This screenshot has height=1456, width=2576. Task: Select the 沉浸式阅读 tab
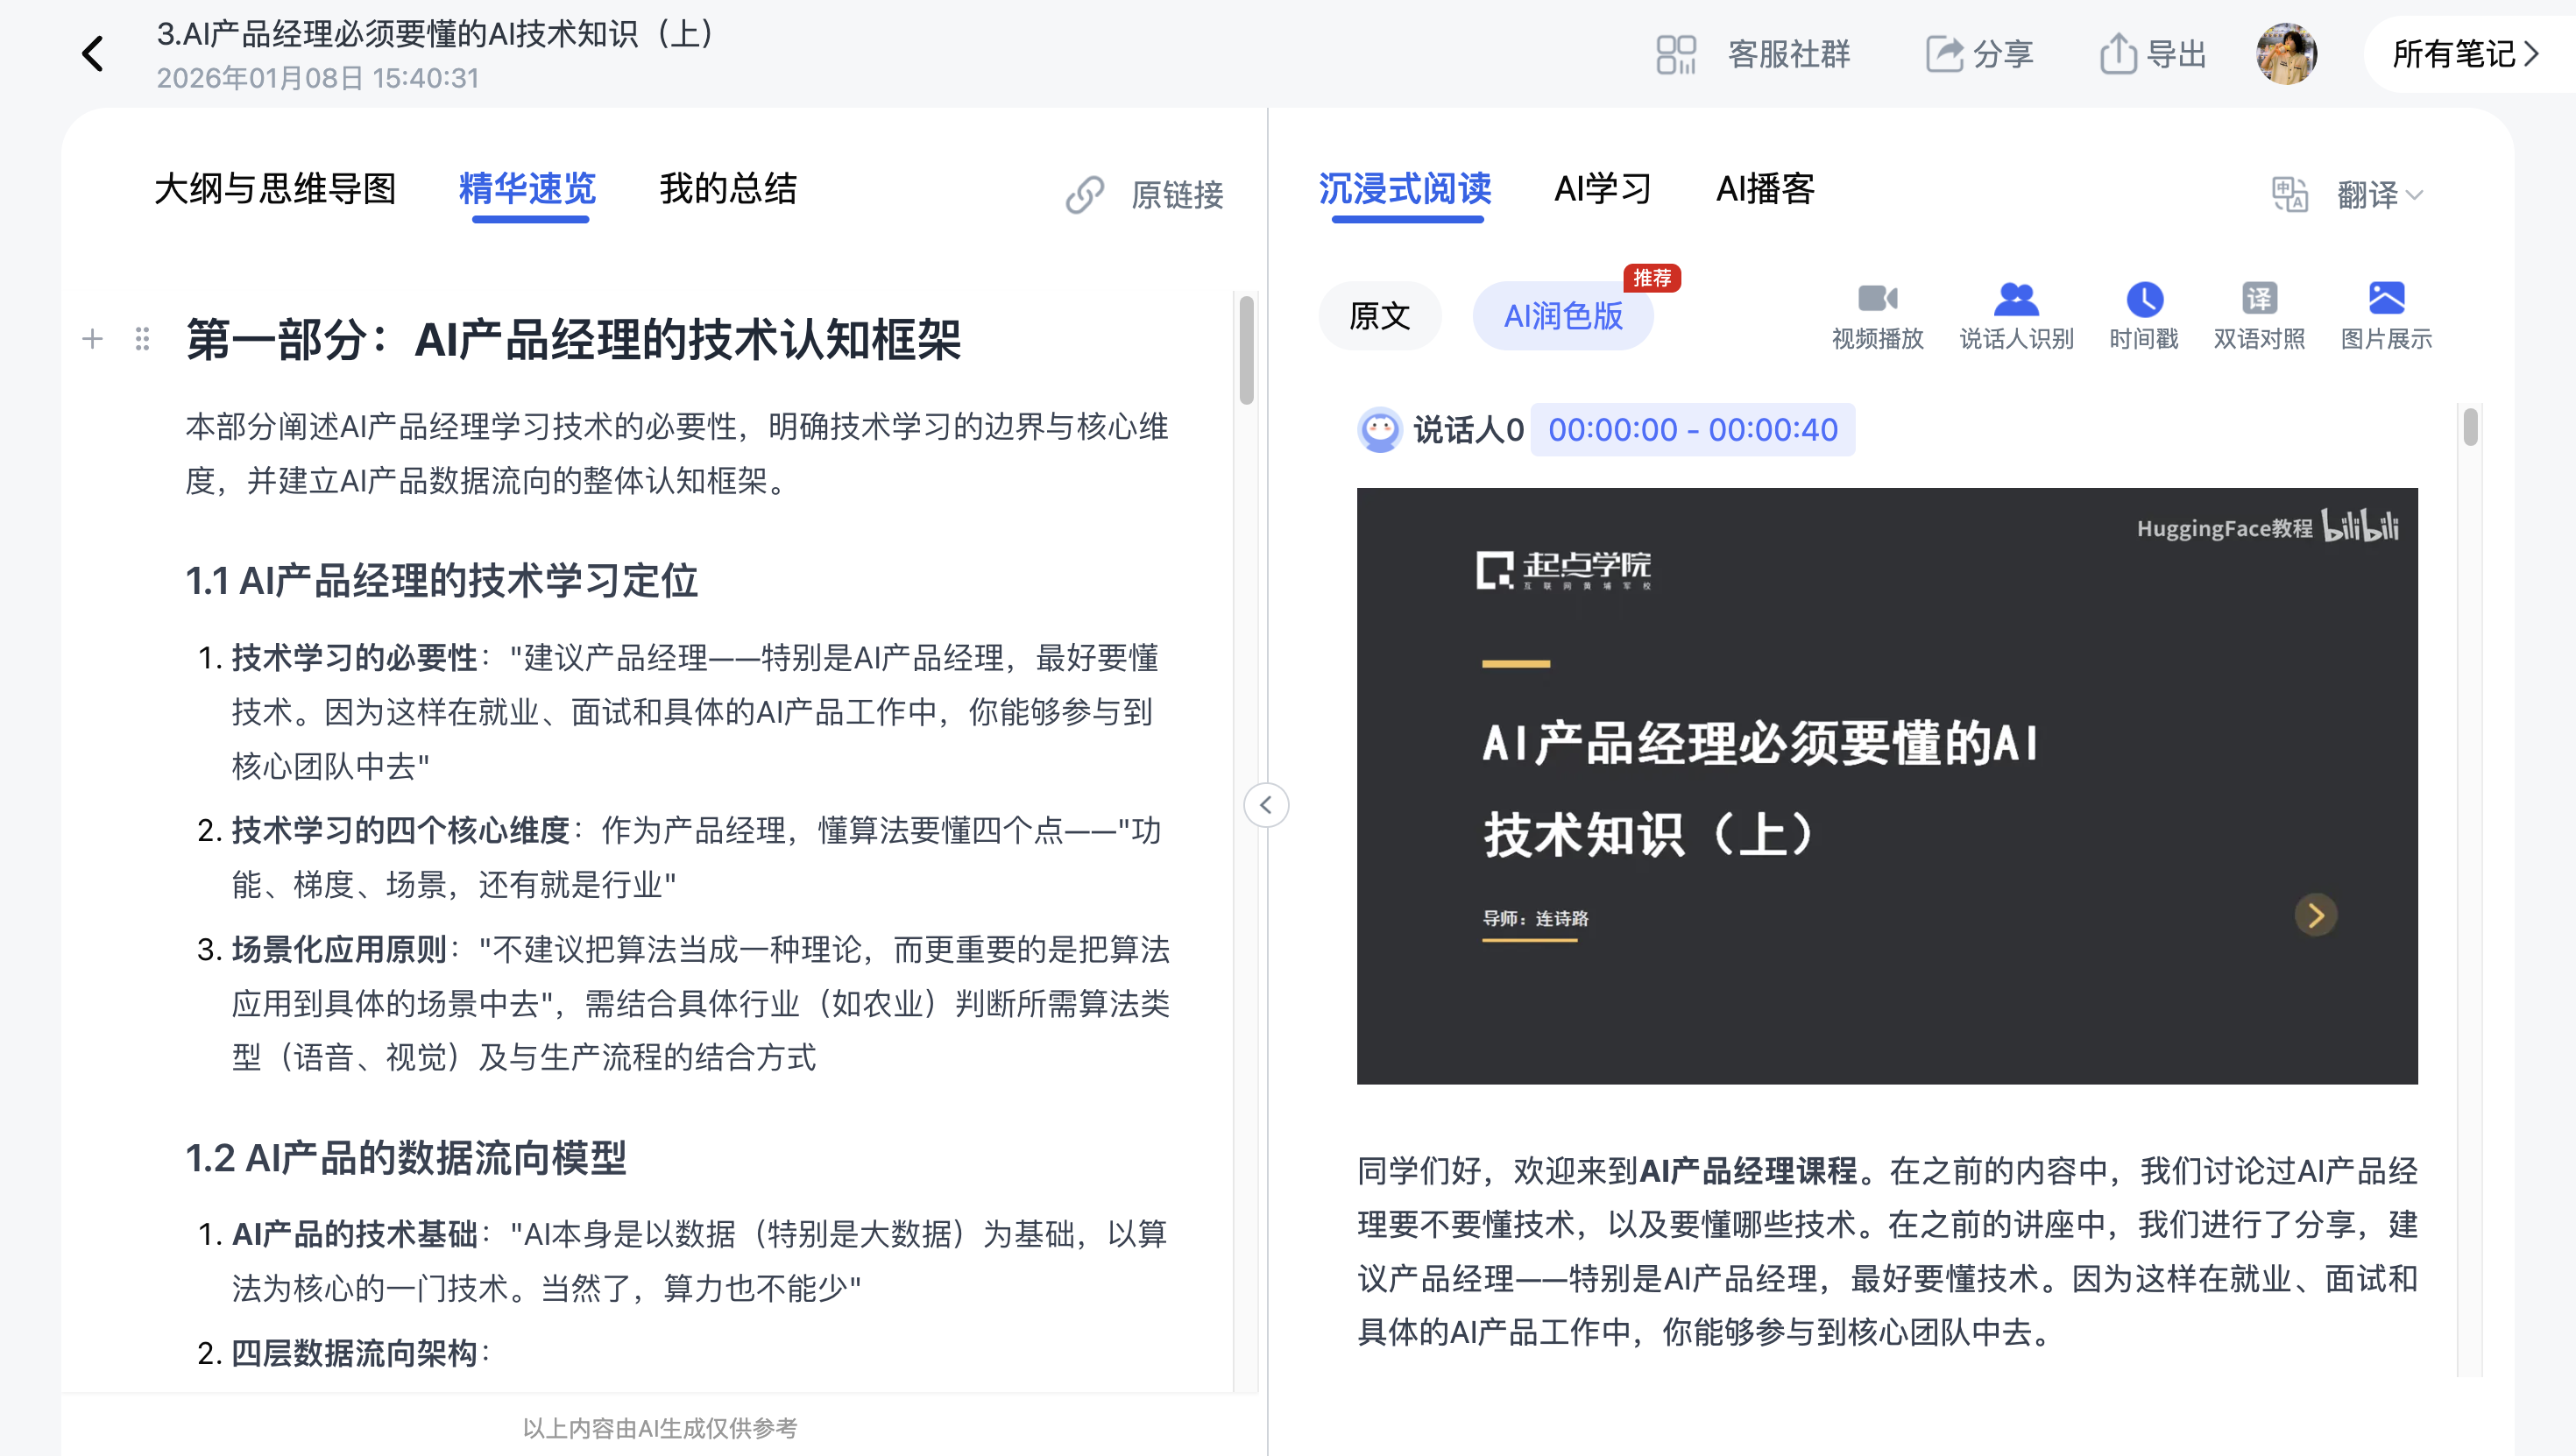1405,188
